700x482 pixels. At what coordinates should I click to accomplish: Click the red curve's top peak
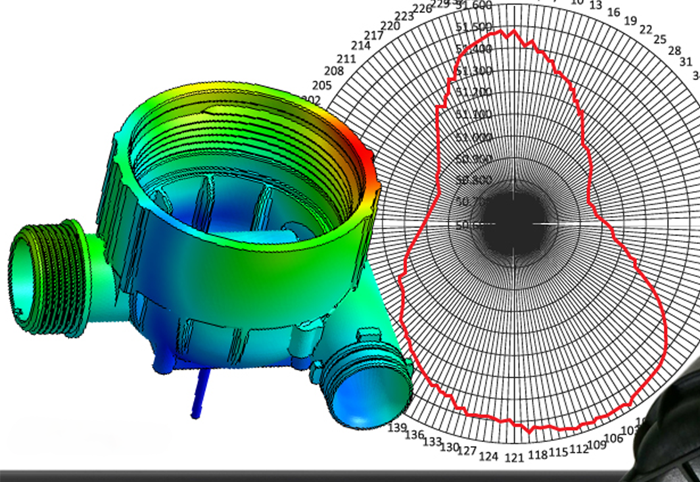[x=514, y=31]
